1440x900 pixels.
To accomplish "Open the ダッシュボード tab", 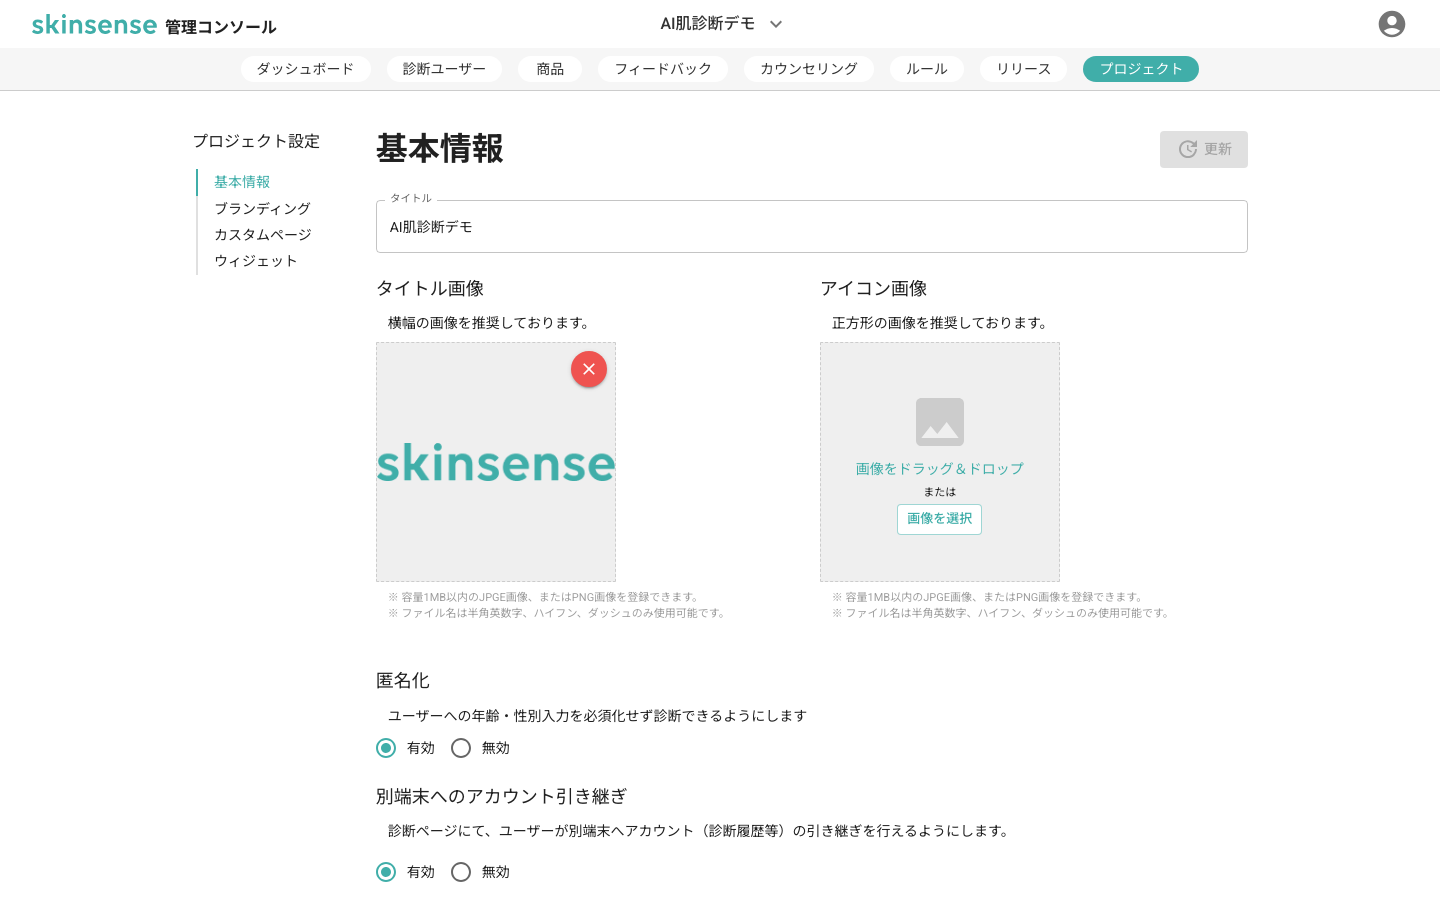I will pyautogui.click(x=305, y=69).
